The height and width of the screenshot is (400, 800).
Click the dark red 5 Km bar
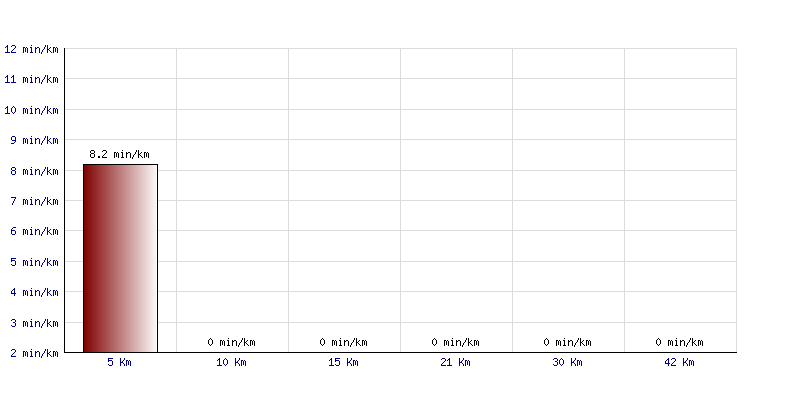pos(120,258)
